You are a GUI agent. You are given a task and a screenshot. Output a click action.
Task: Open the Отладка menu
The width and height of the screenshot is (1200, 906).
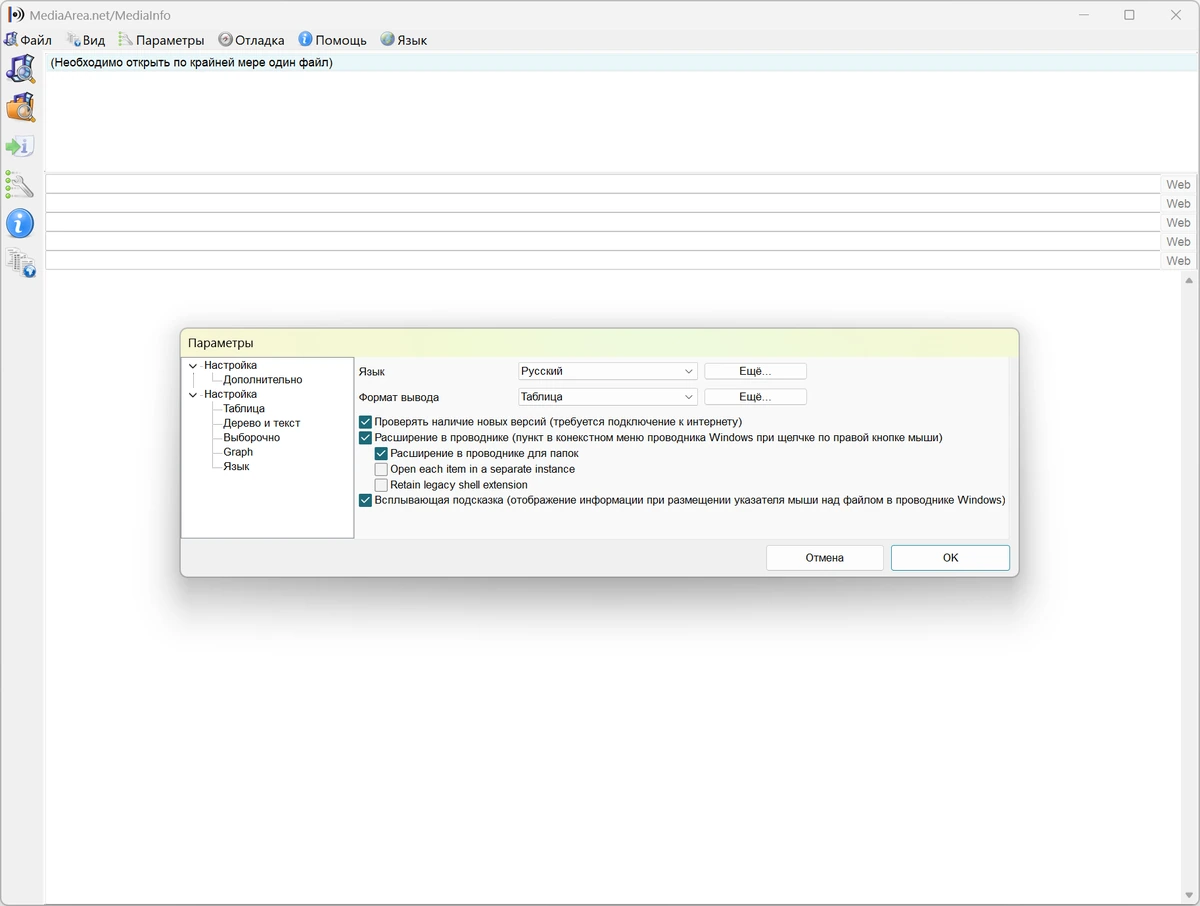tap(251, 40)
